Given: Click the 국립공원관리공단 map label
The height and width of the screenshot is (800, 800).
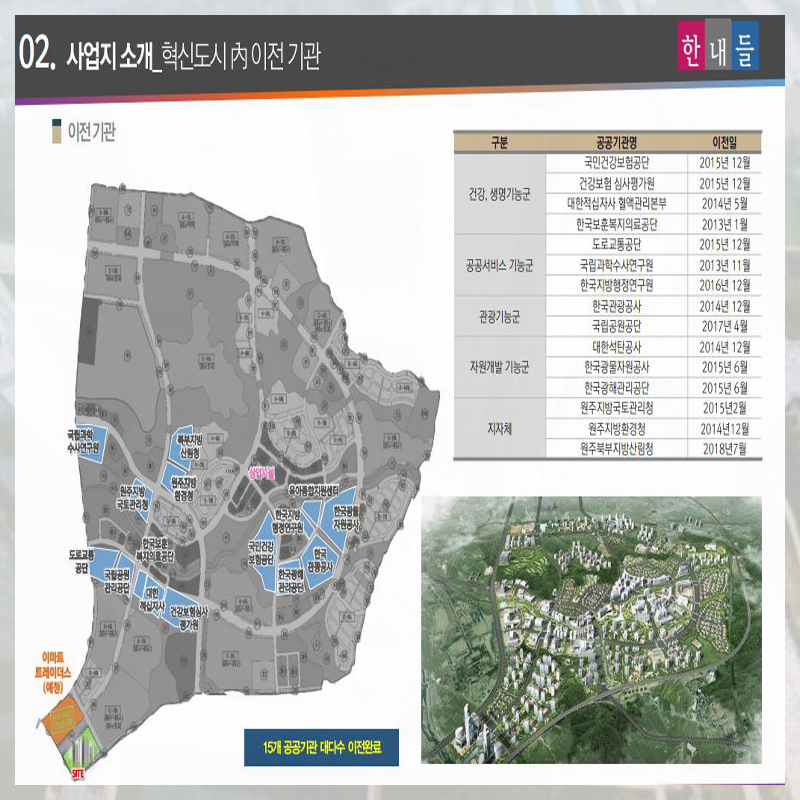Looking at the screenshot, I should click(117, 581).
